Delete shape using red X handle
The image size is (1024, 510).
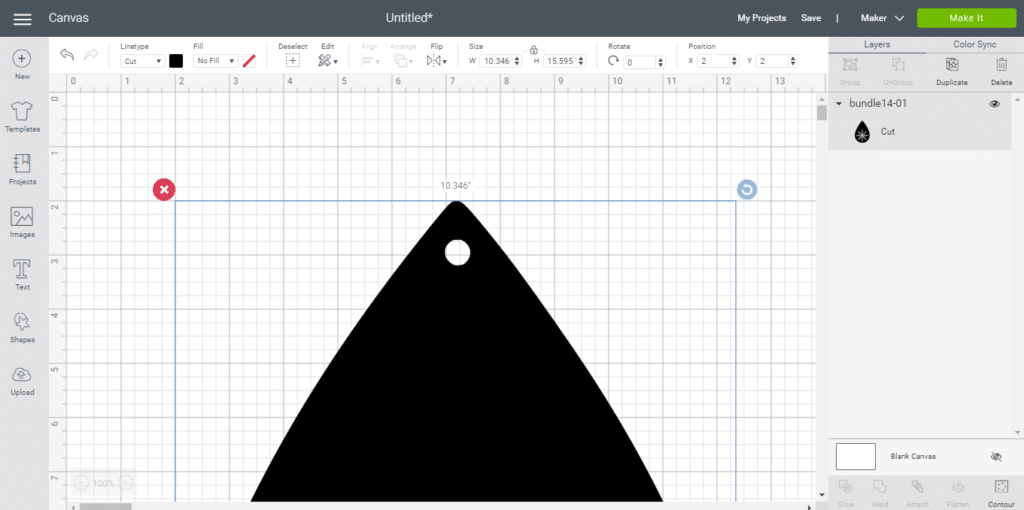tap(164, 189)
